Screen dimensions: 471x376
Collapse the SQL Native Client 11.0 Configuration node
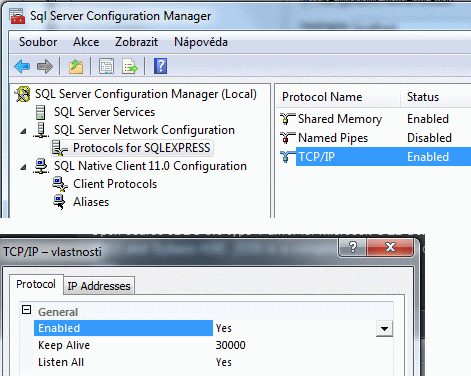[x=23, y=167]
